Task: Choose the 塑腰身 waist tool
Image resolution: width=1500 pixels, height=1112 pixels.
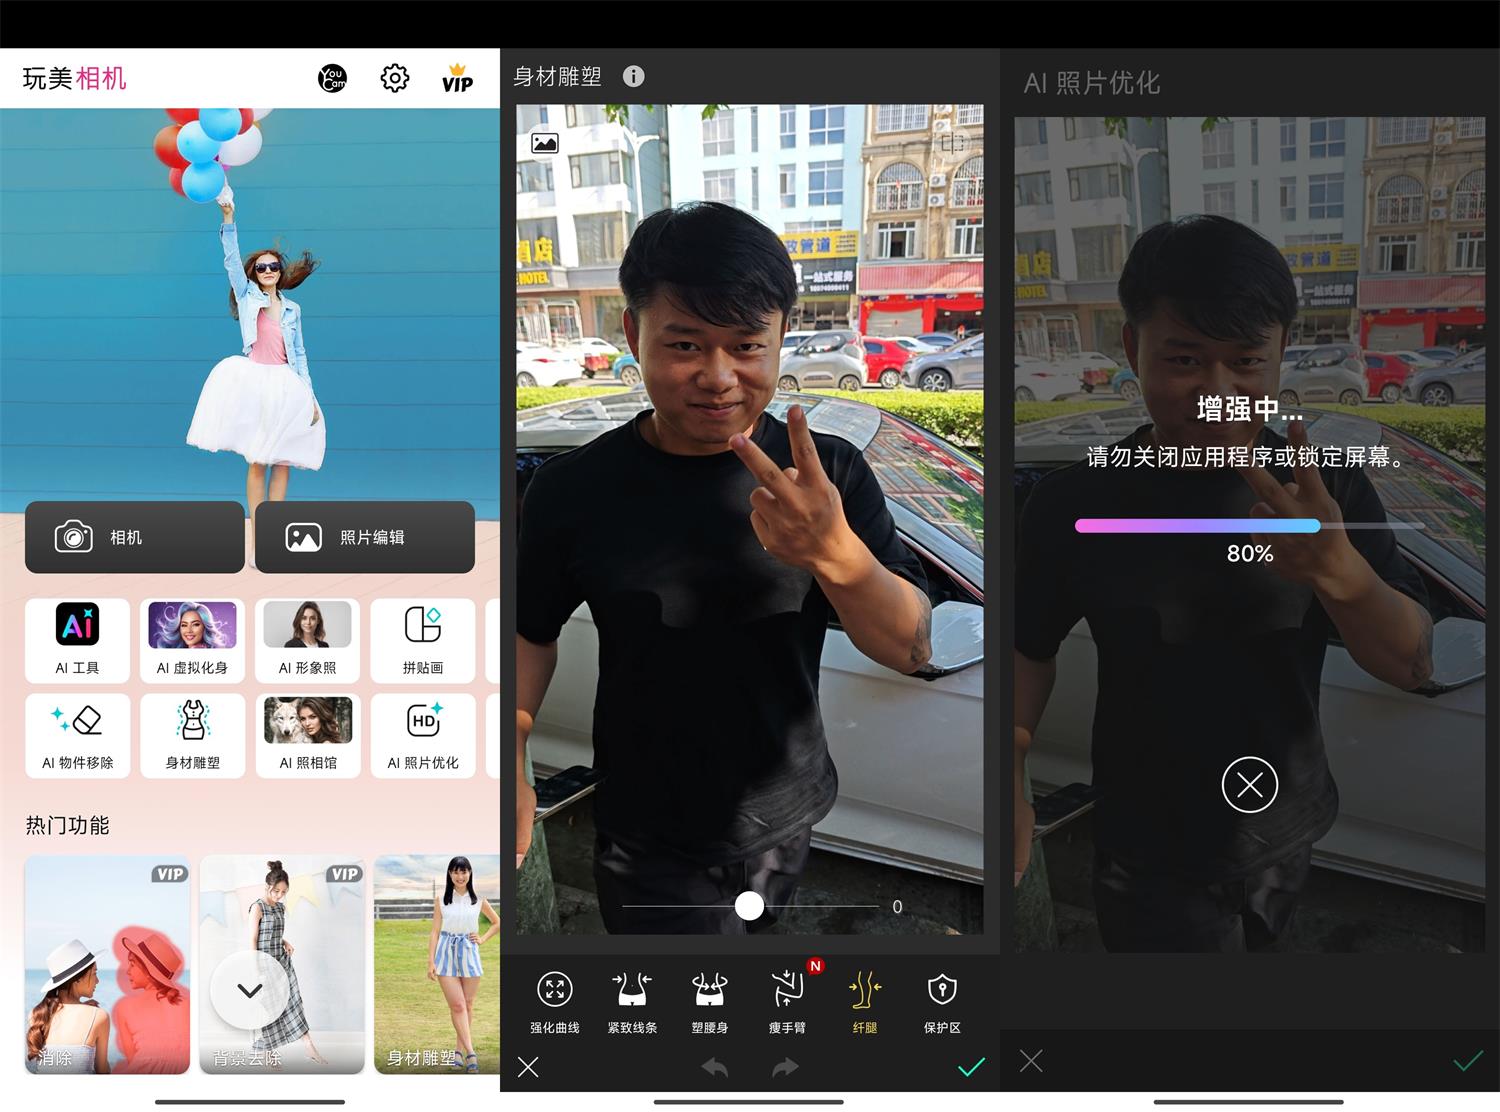Action: 709,1001
